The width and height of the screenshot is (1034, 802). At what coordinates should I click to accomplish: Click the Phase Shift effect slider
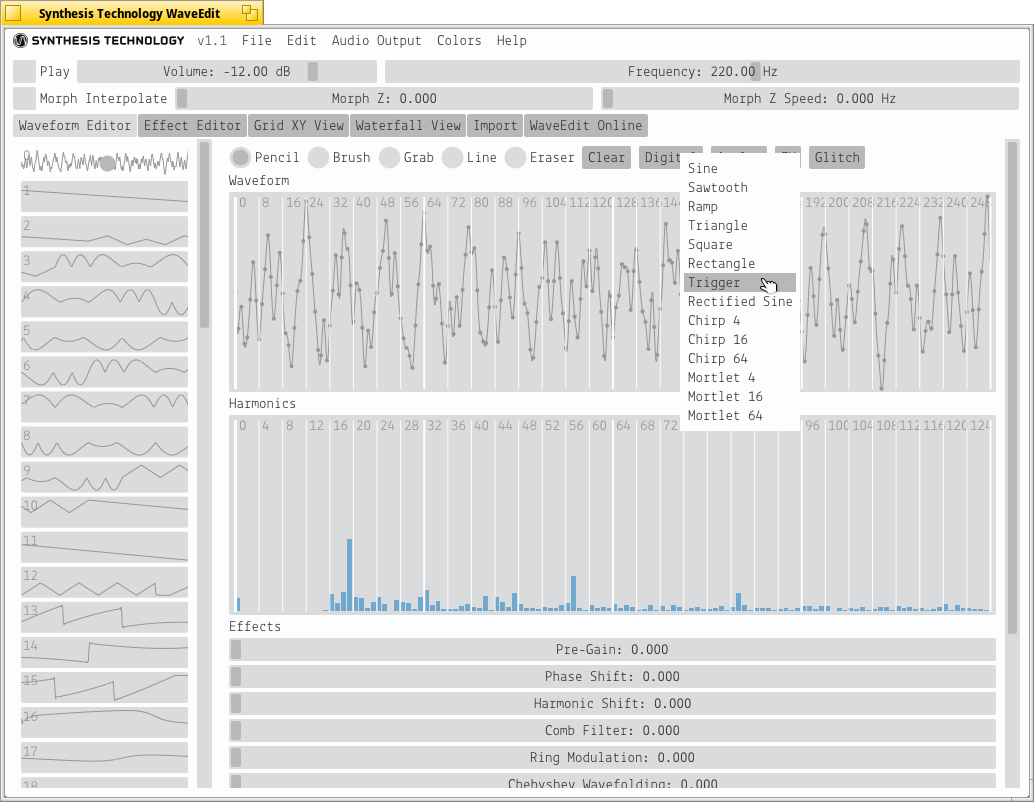[612, 676]
